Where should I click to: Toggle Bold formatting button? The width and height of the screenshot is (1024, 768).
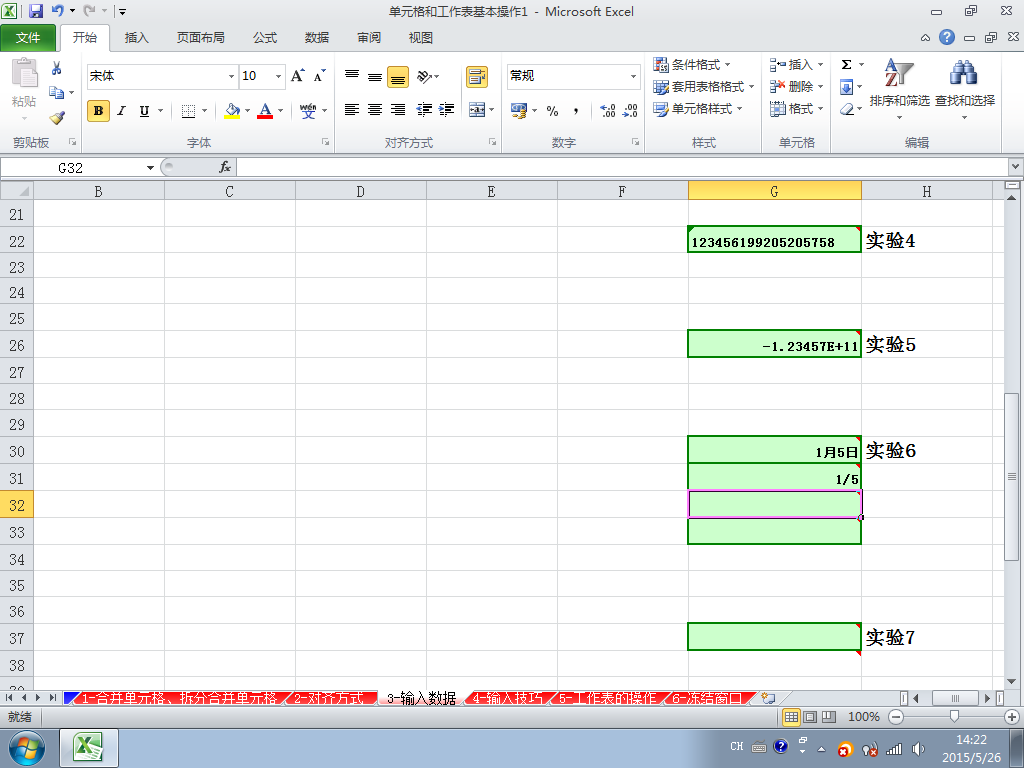click(x=98, y=111)
